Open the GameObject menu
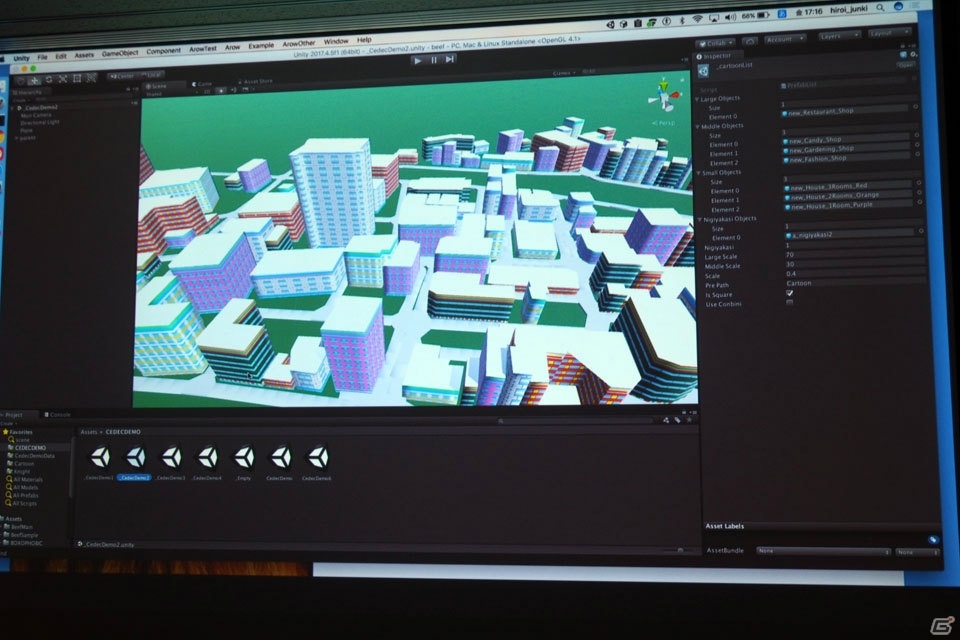 click(x=120, y=54)
